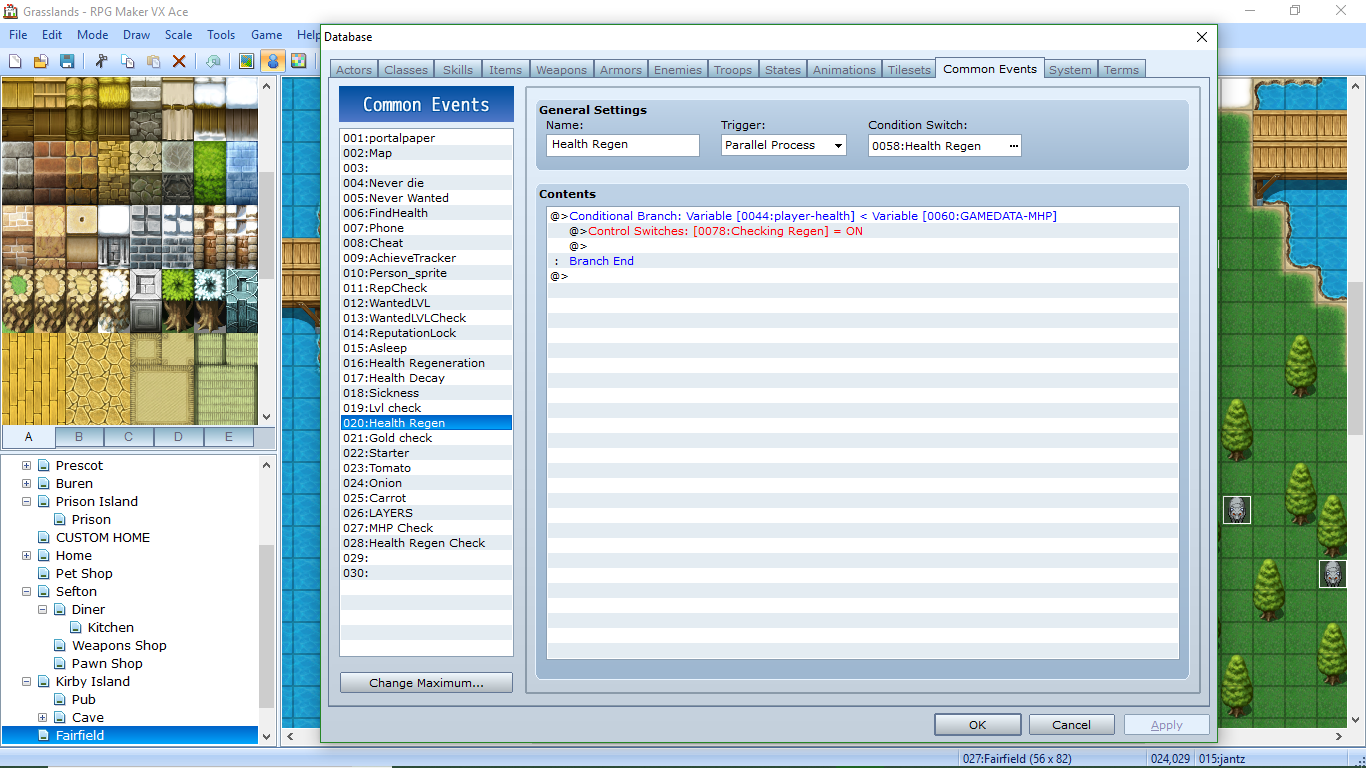Open Condition Switch selector ellipsis
The width and height of the screenshot is (1366, 768).
pos(1013,146)
